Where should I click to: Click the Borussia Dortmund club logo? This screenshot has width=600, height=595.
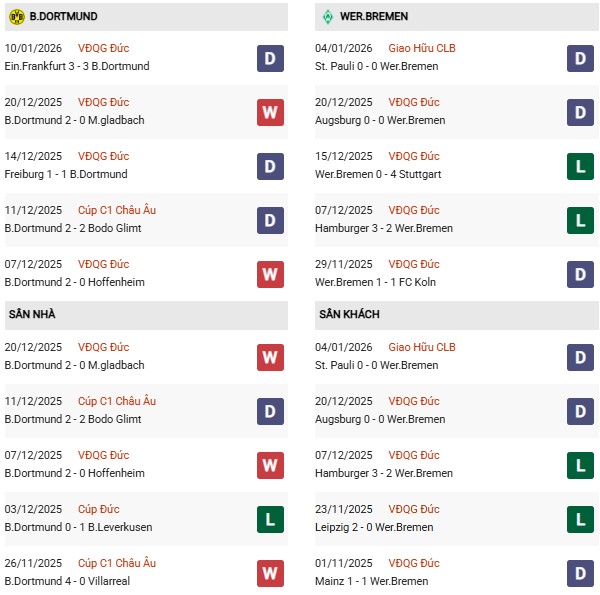pos(16,17)
